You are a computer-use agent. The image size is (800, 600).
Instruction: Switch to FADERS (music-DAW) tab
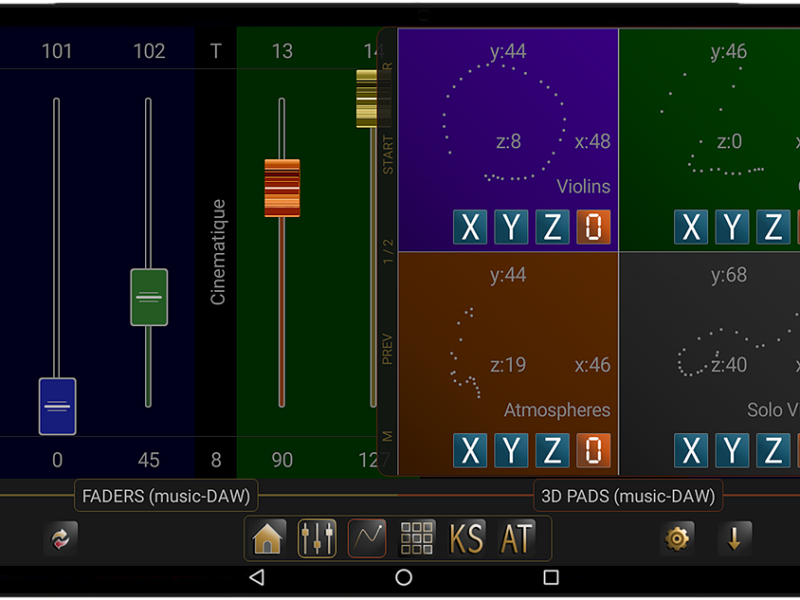pos(166,495)
